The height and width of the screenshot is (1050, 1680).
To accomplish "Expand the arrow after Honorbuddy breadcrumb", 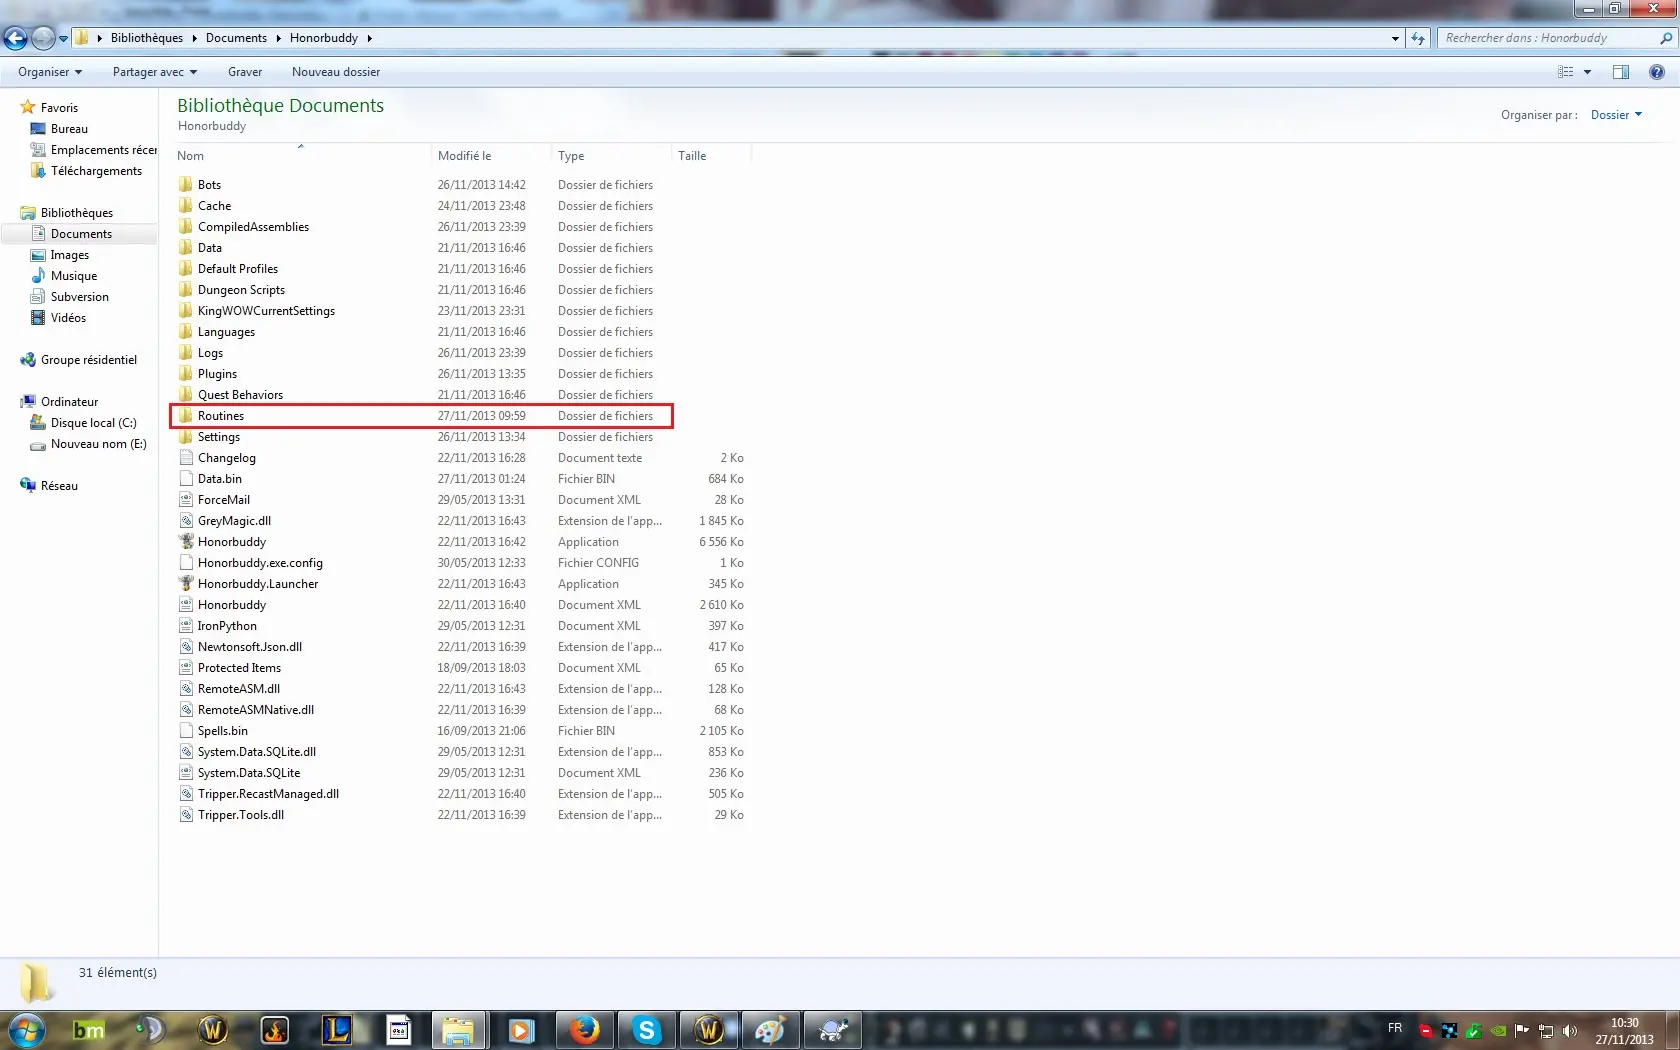I will tap(369, 38).
